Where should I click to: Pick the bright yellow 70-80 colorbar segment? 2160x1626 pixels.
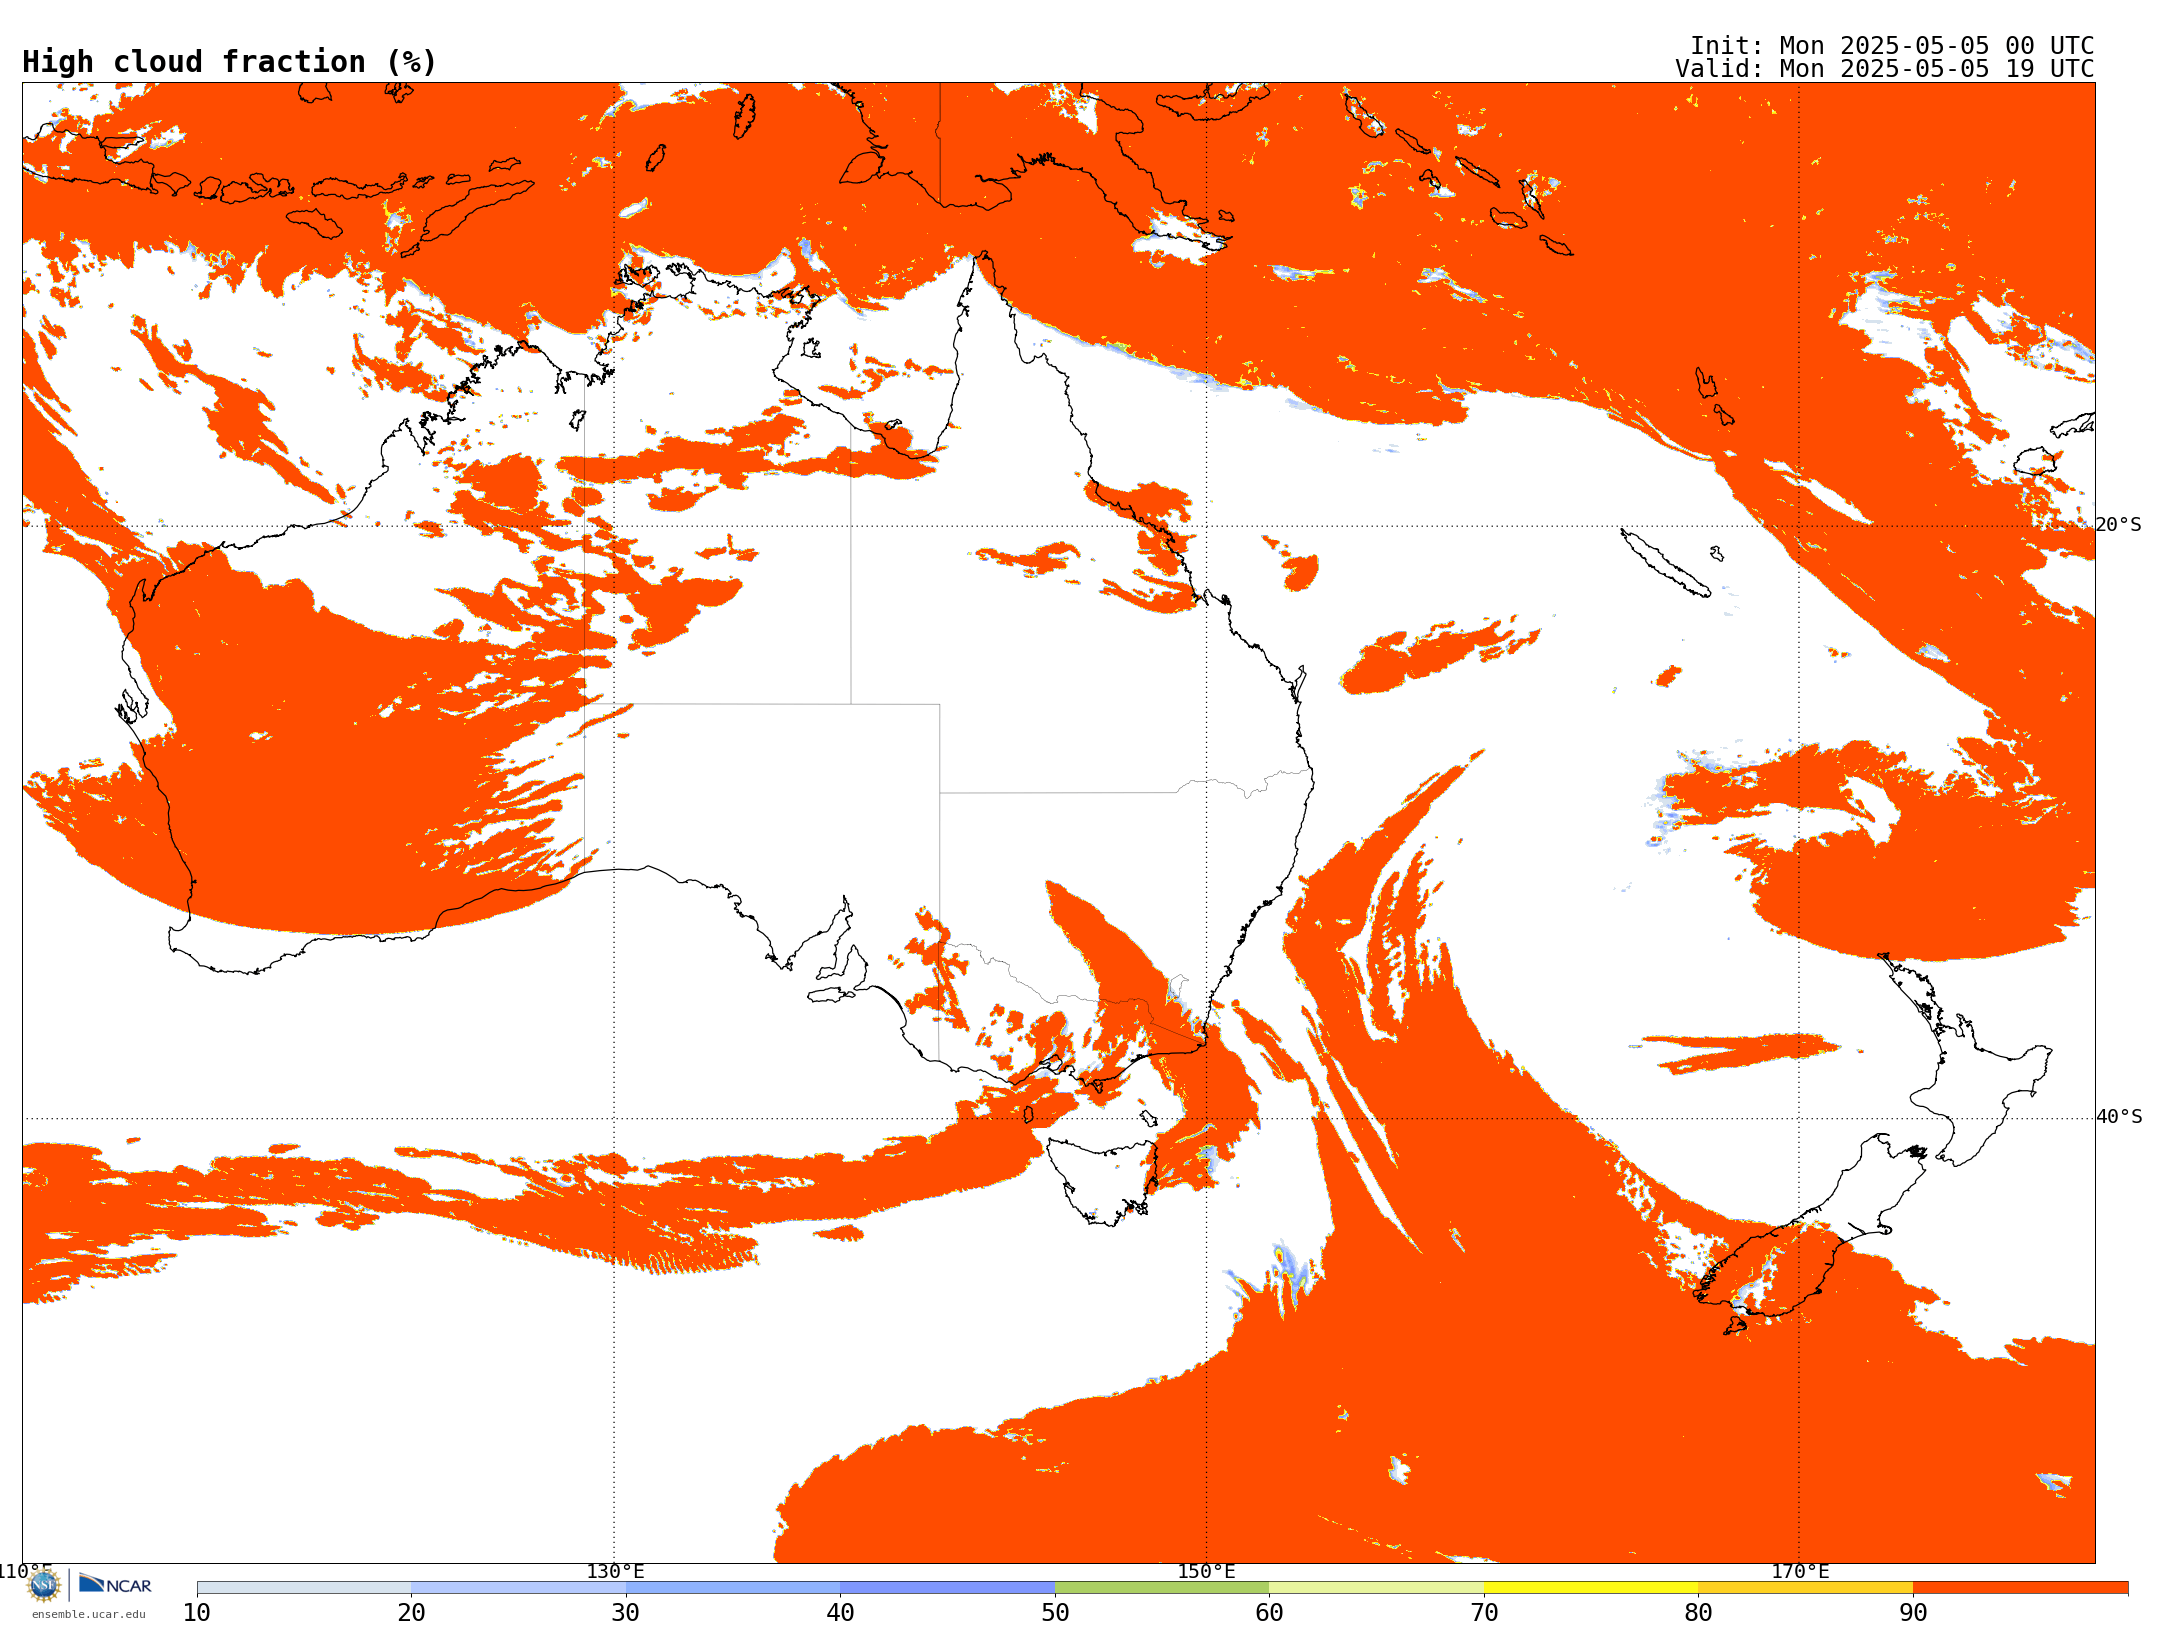pyautogui.click(x=1591, y=1588)
